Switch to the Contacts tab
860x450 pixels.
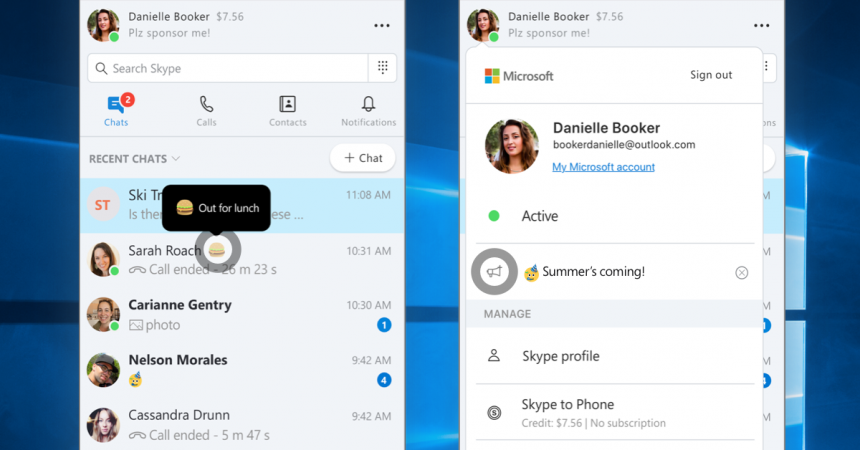pos(287,111)
